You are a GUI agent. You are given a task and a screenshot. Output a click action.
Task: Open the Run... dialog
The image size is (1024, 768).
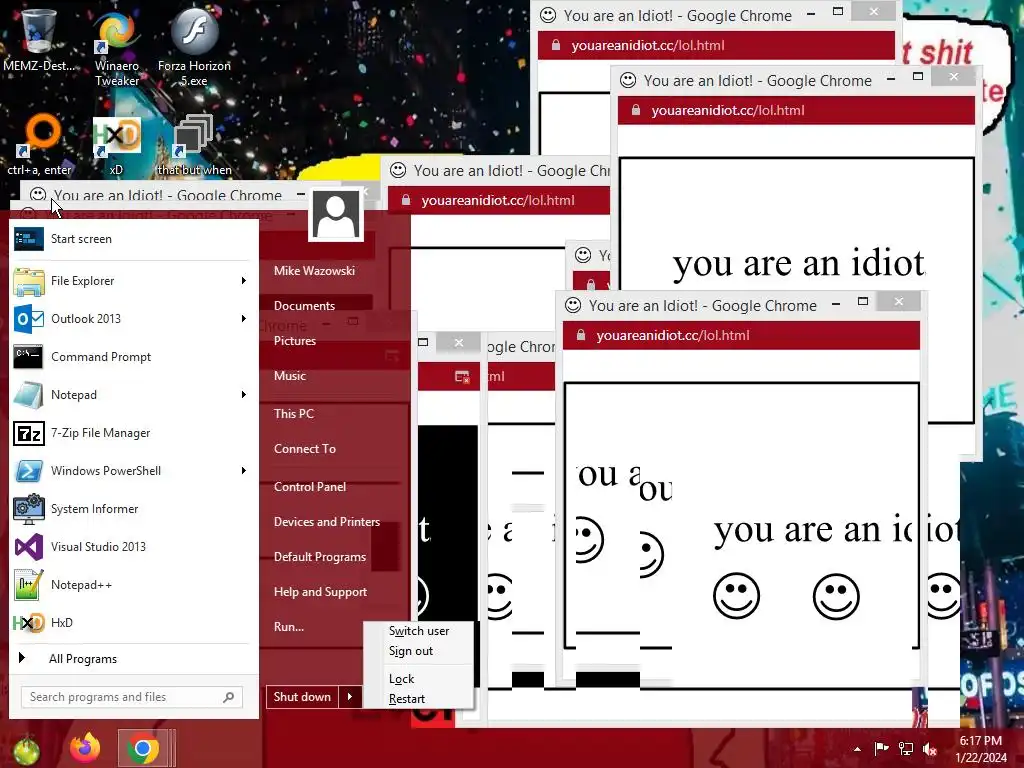(x=289, y=628)
